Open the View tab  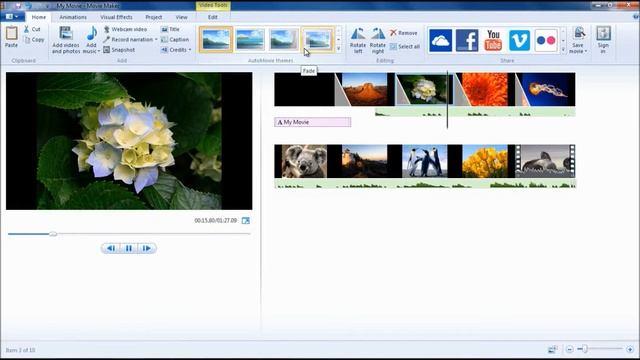[x=181, y=17]
